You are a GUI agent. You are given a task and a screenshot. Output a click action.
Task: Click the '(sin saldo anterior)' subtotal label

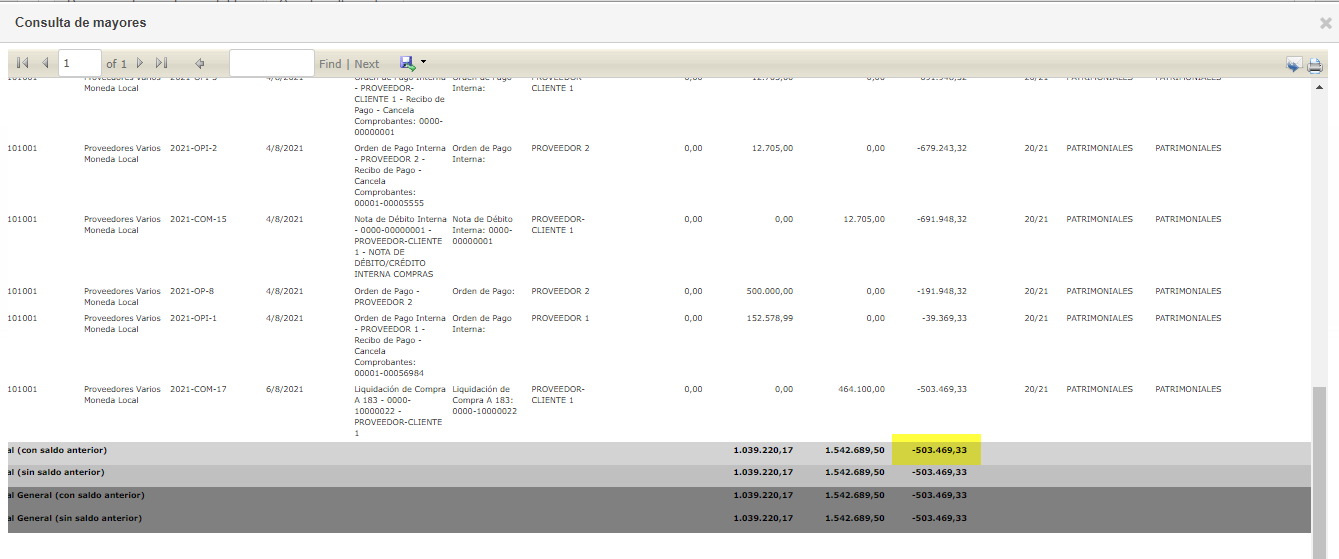[56, 472]
